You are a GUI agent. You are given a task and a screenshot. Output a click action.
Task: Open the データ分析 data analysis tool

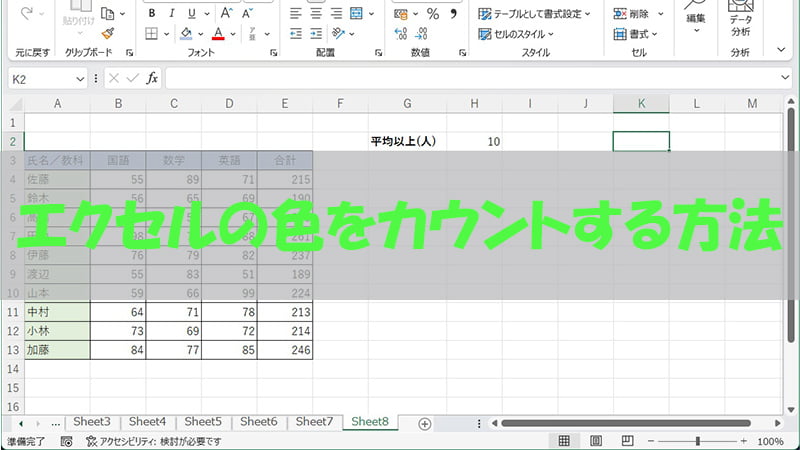coord(740,25)
